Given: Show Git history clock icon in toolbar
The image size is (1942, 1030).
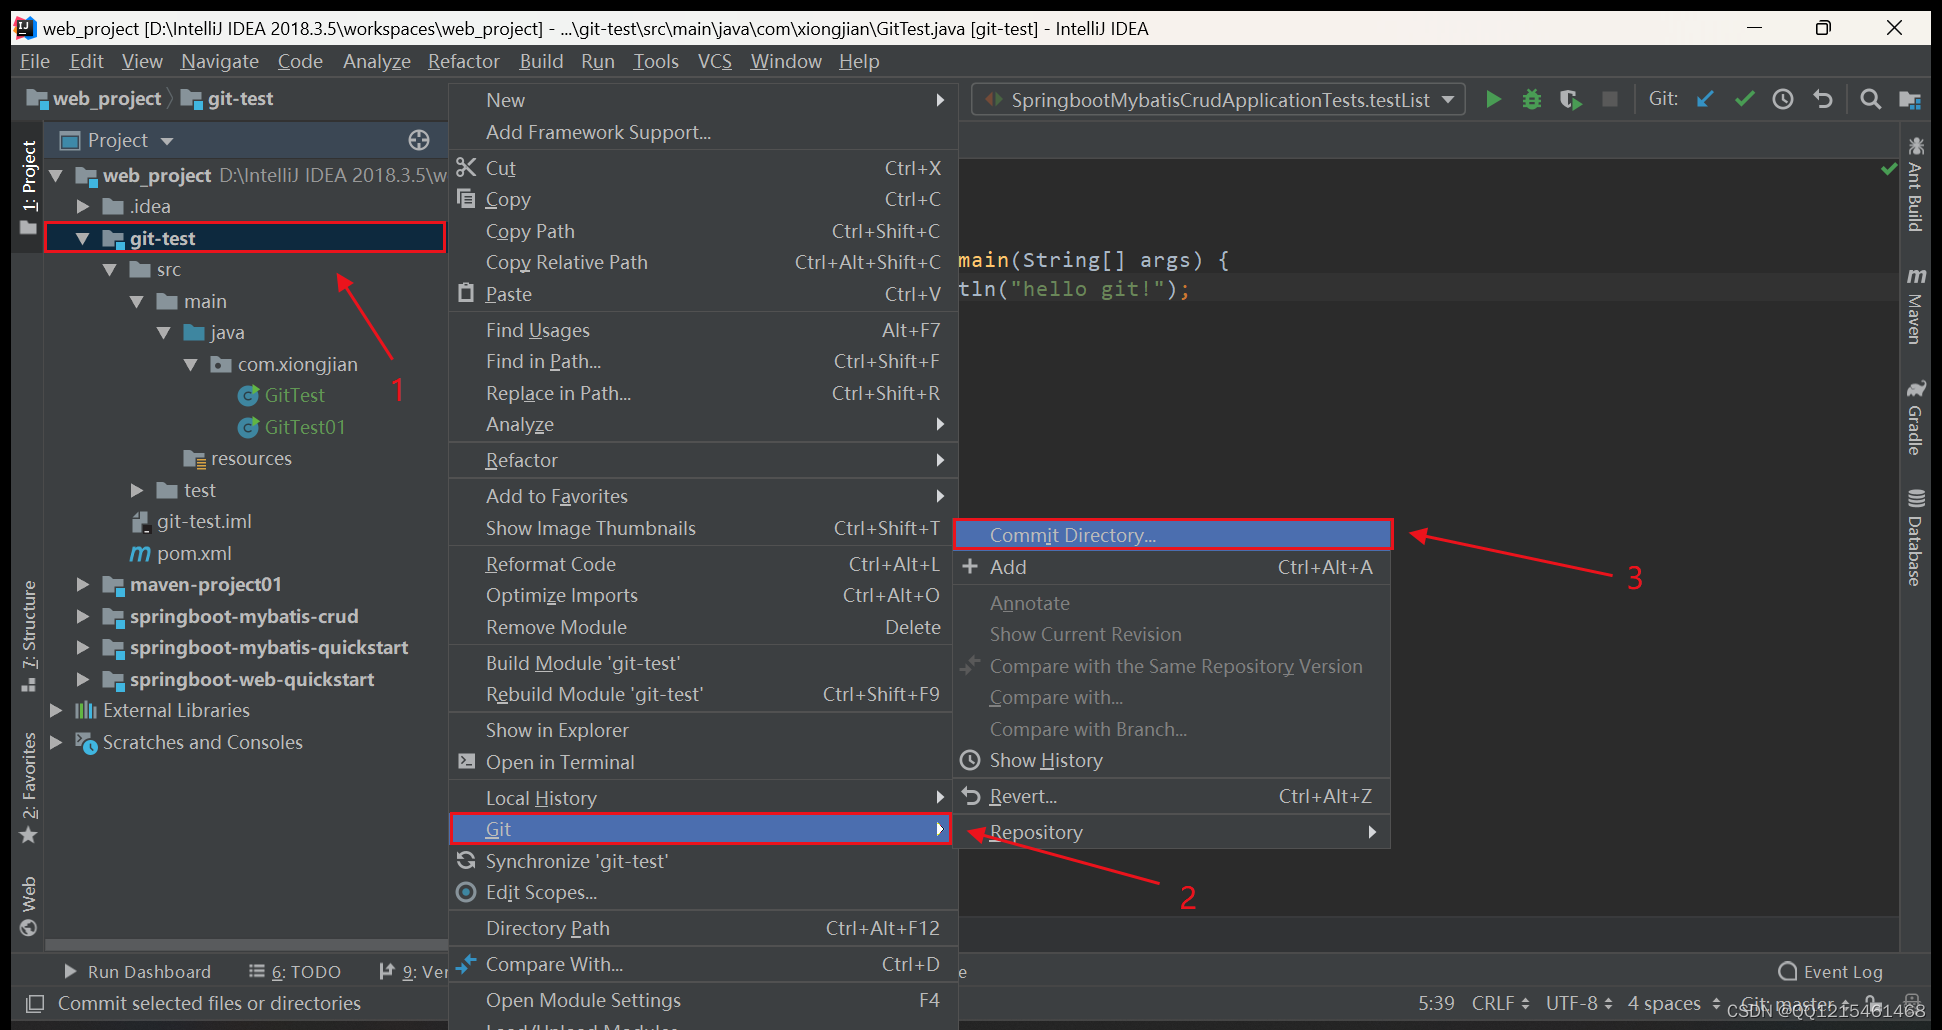Looking at the screenshot, I should coord(1783,99).
